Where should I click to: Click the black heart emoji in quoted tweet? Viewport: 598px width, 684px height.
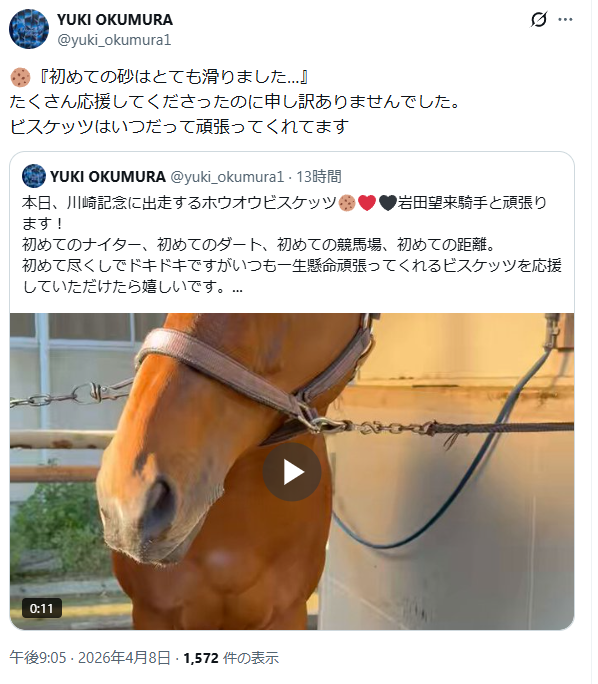coord(387,203)
